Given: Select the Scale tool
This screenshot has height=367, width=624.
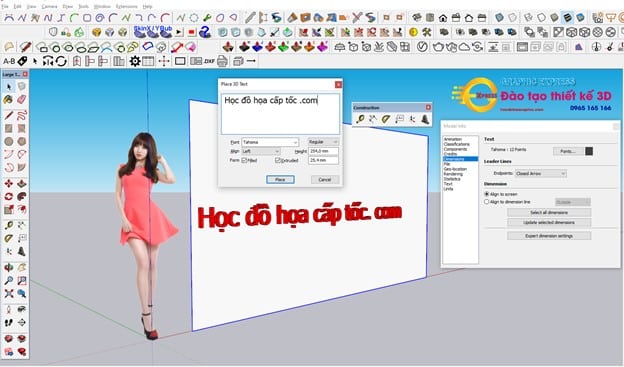Looking at the screenshot, I should pos(9,209).
